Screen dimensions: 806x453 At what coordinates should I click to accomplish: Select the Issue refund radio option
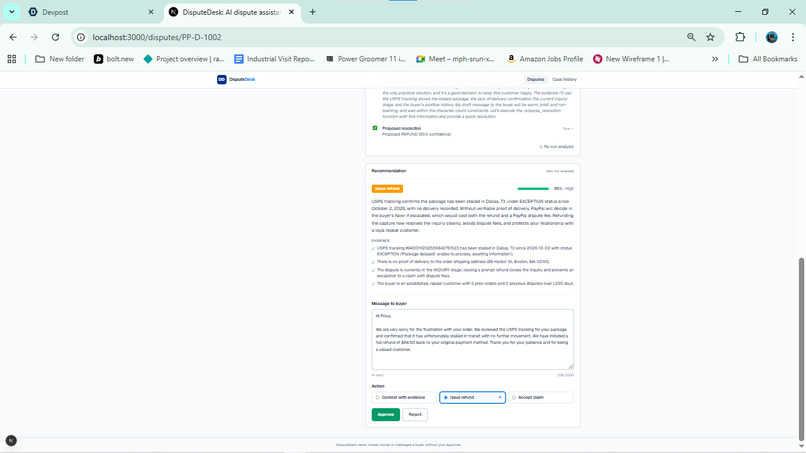(472, 397)
